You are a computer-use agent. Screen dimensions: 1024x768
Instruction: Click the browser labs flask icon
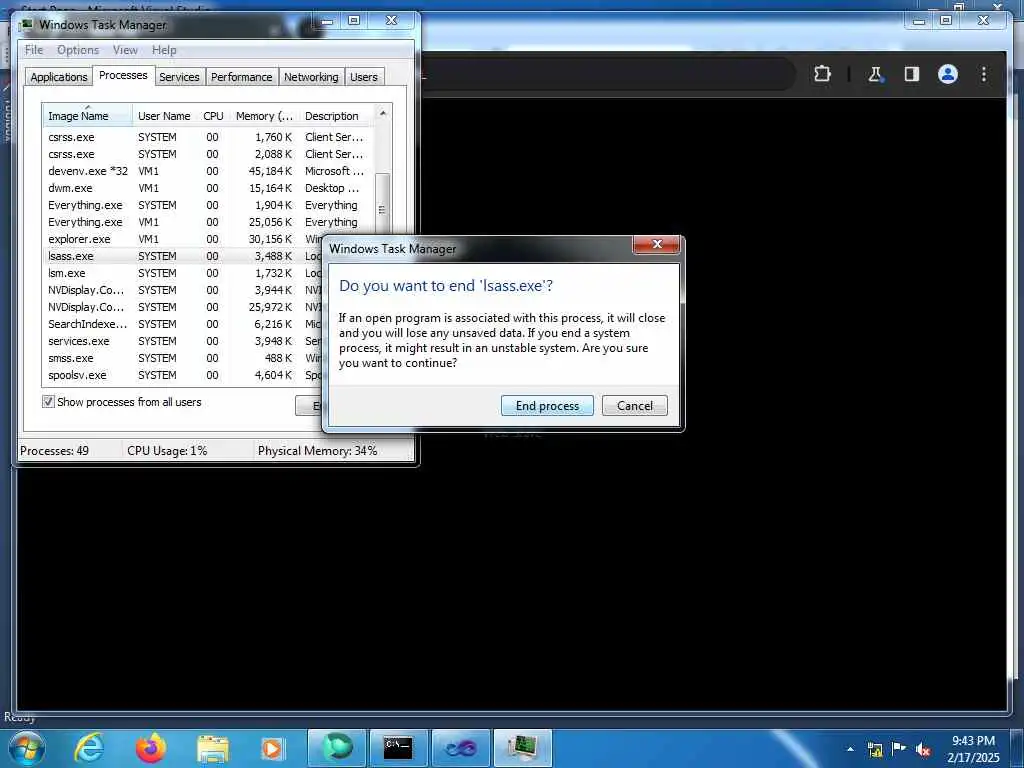click(x=875, y=74)
